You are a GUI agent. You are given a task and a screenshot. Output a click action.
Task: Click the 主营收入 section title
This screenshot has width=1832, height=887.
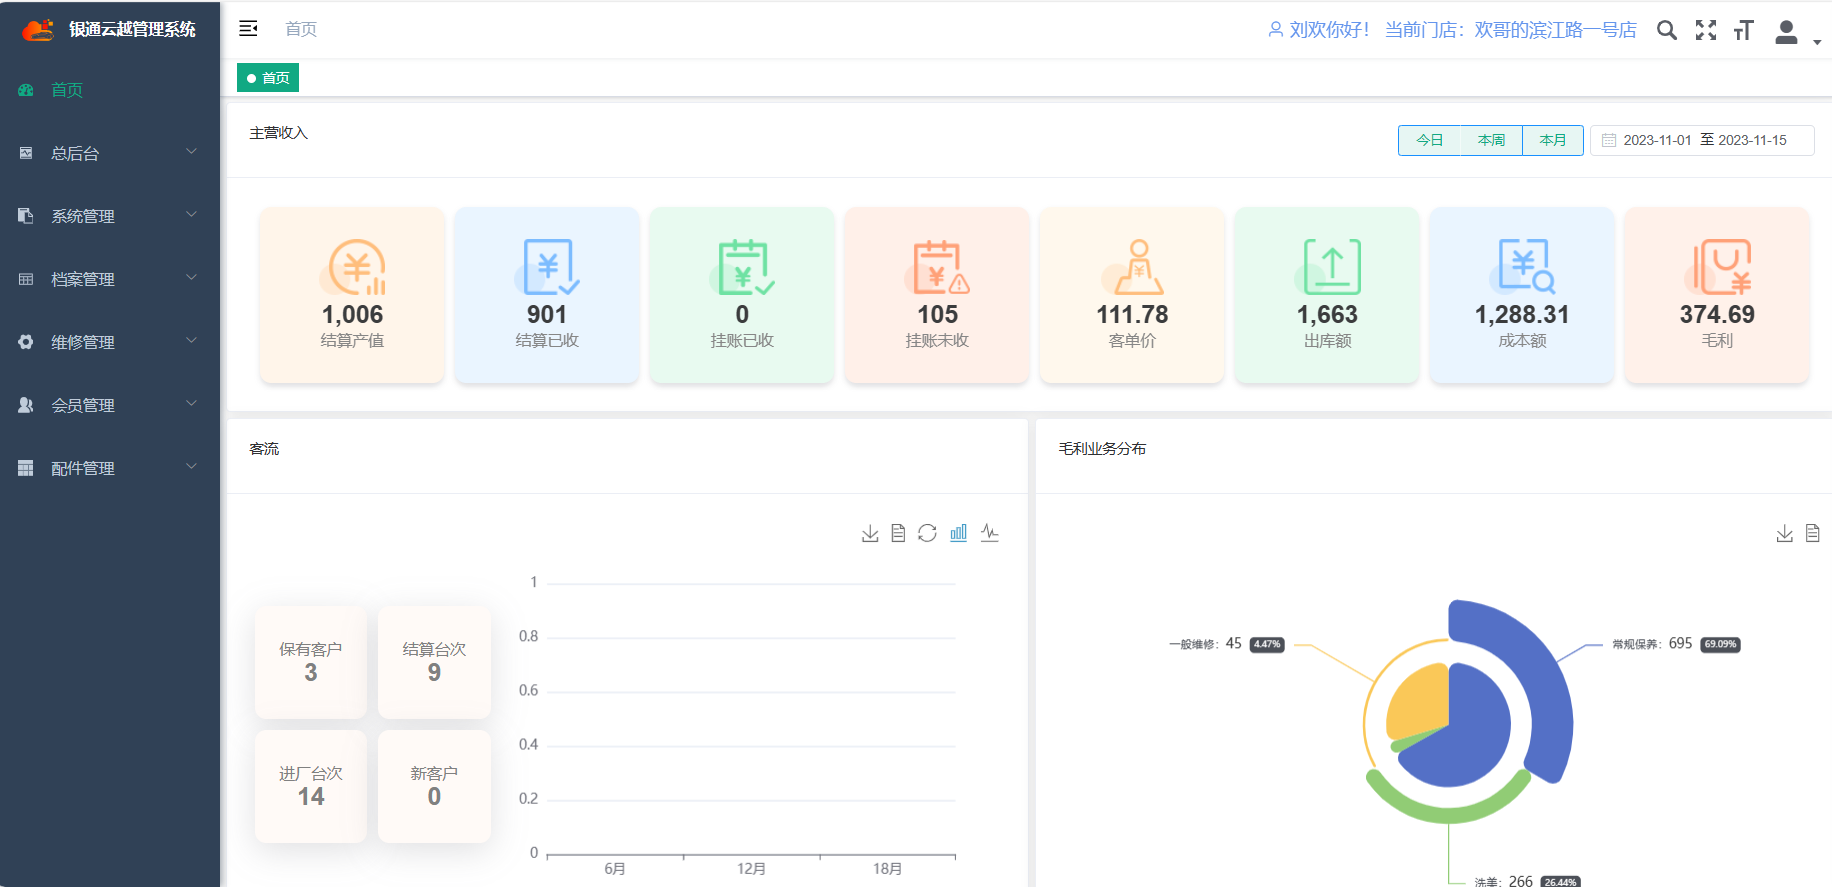coord(278,133)
